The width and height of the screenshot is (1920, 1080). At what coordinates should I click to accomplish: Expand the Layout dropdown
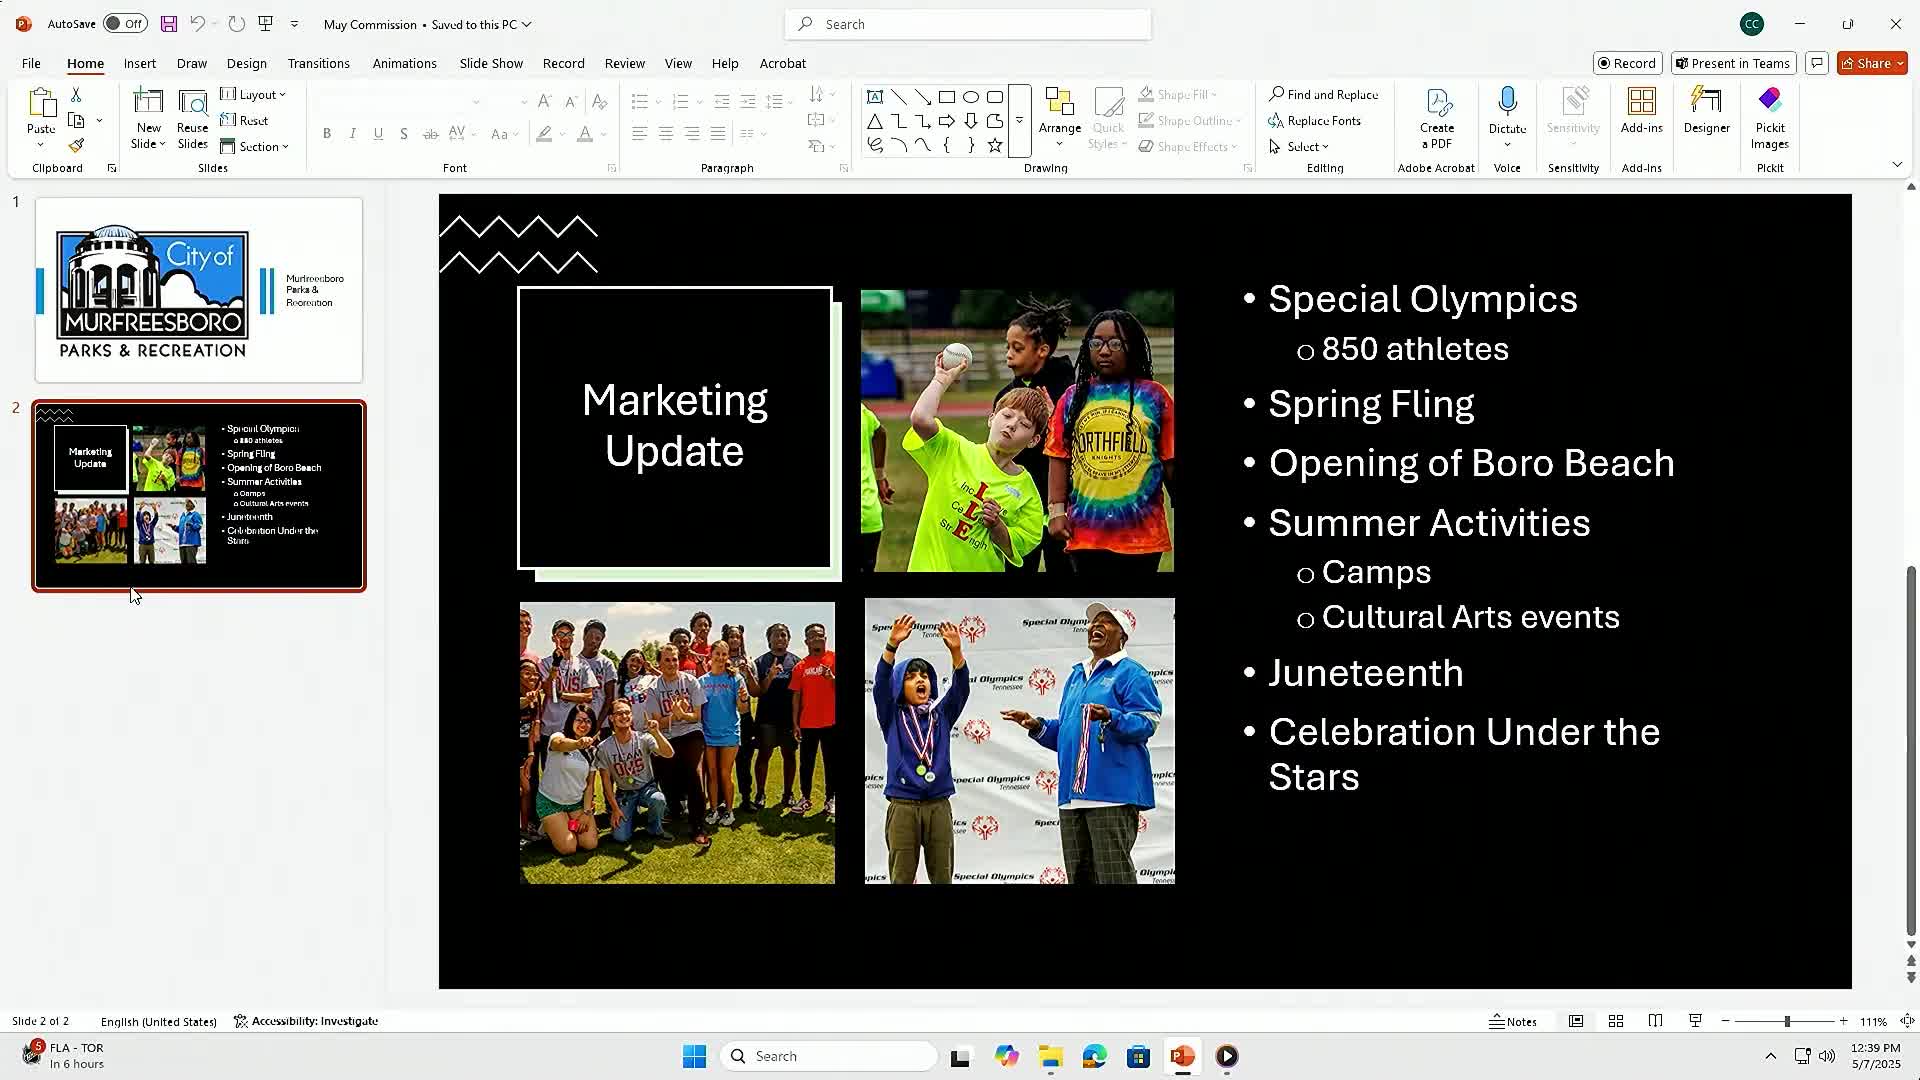coord(254,94)
